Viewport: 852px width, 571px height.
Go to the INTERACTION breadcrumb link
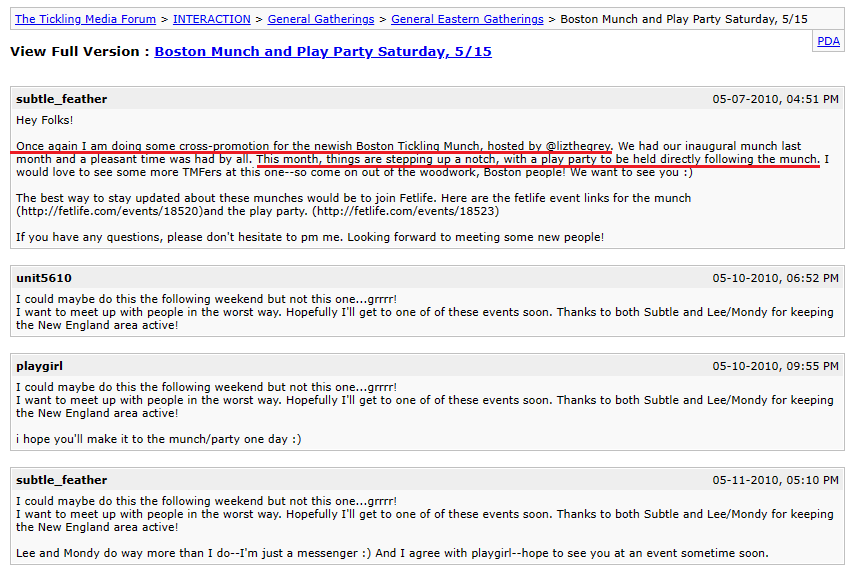pyautogui.click(x=211, y=19)
